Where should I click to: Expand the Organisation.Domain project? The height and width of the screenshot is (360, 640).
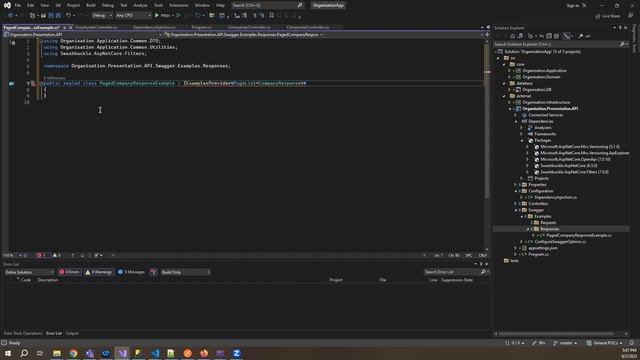coord(509,77)
